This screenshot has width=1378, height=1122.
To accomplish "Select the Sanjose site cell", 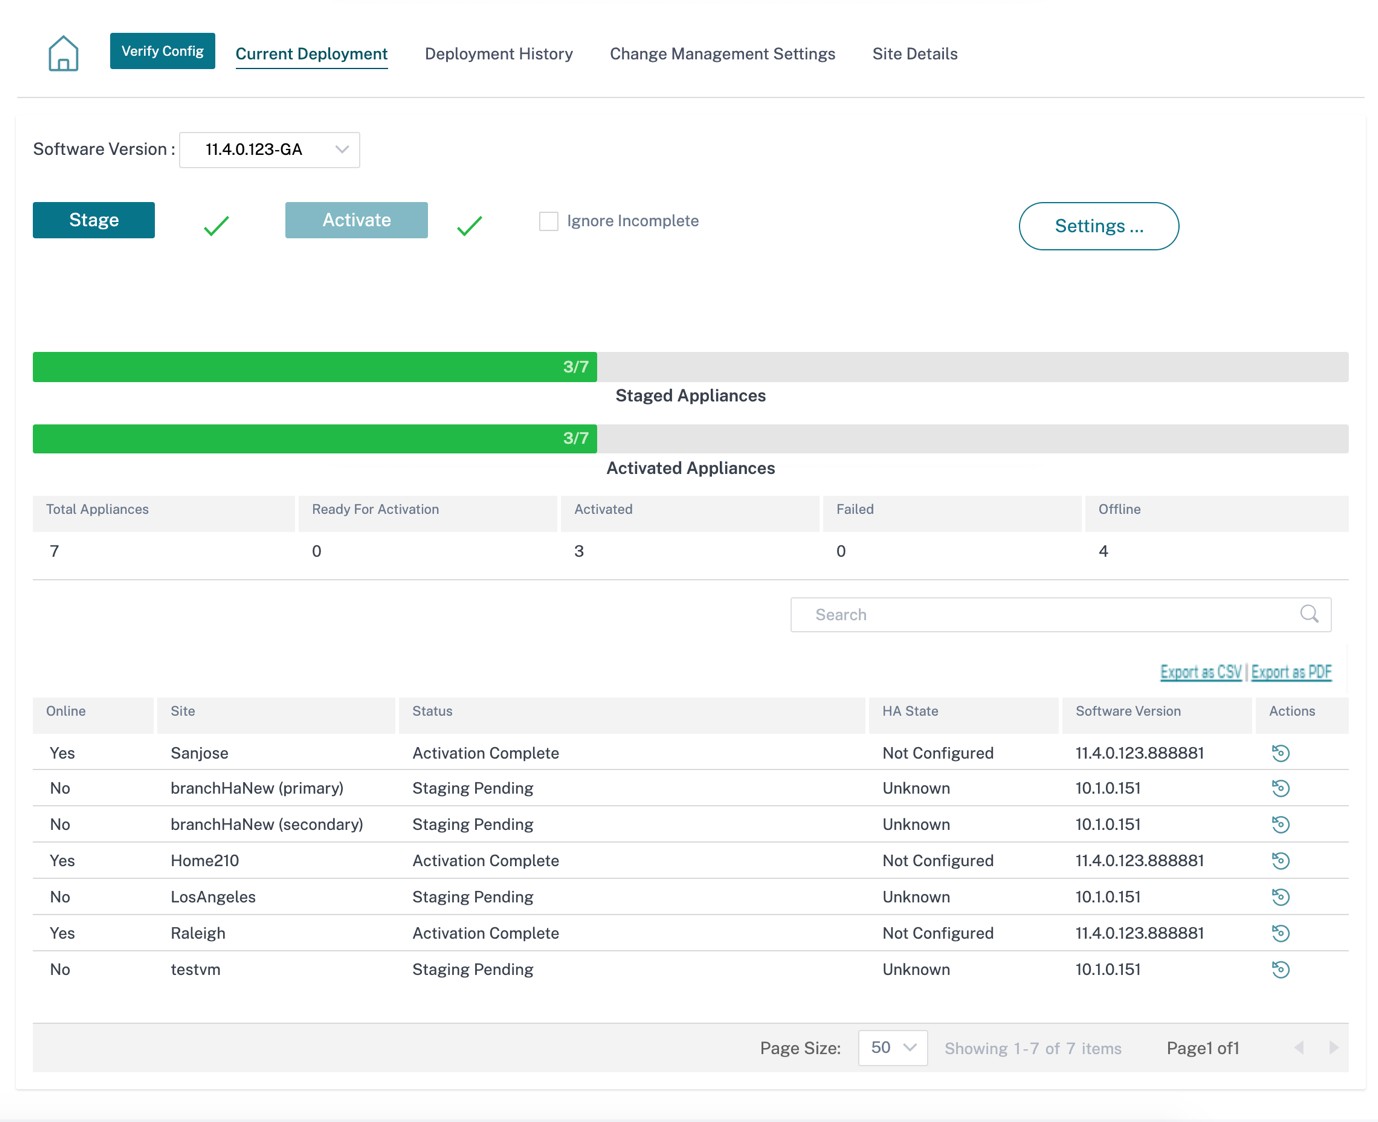I will pyautogui.click(x=199, y=753).
